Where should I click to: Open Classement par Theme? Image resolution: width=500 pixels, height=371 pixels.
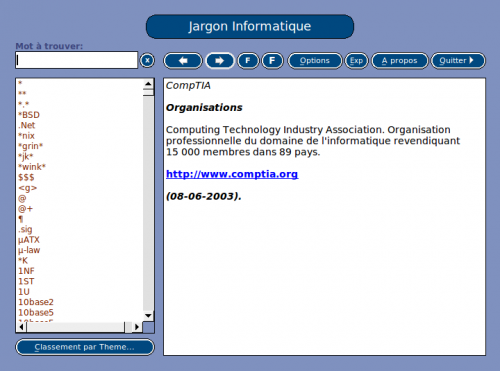(85, 347)
